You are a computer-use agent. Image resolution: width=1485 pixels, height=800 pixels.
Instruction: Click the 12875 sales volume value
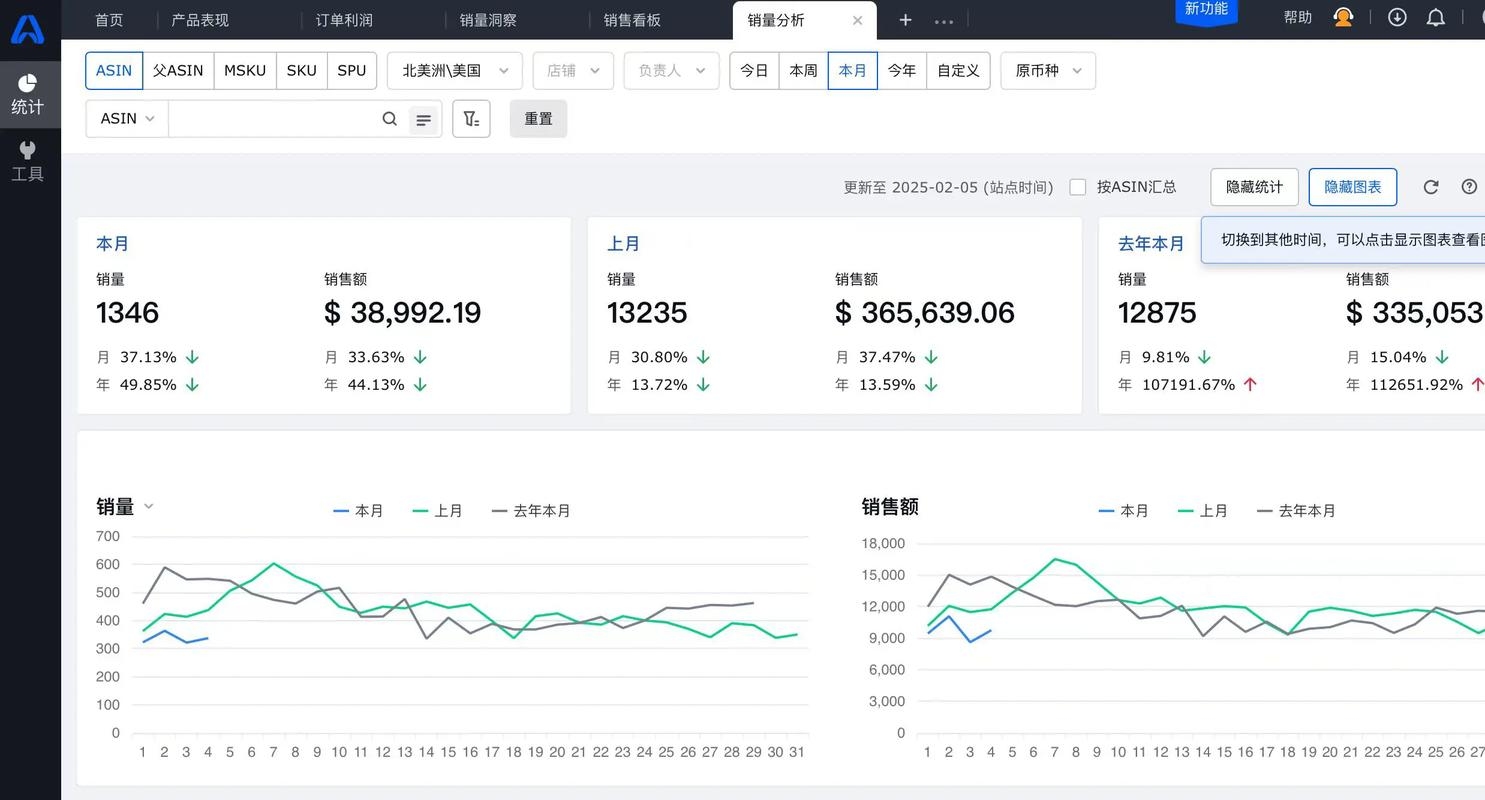coord(1157,313)
